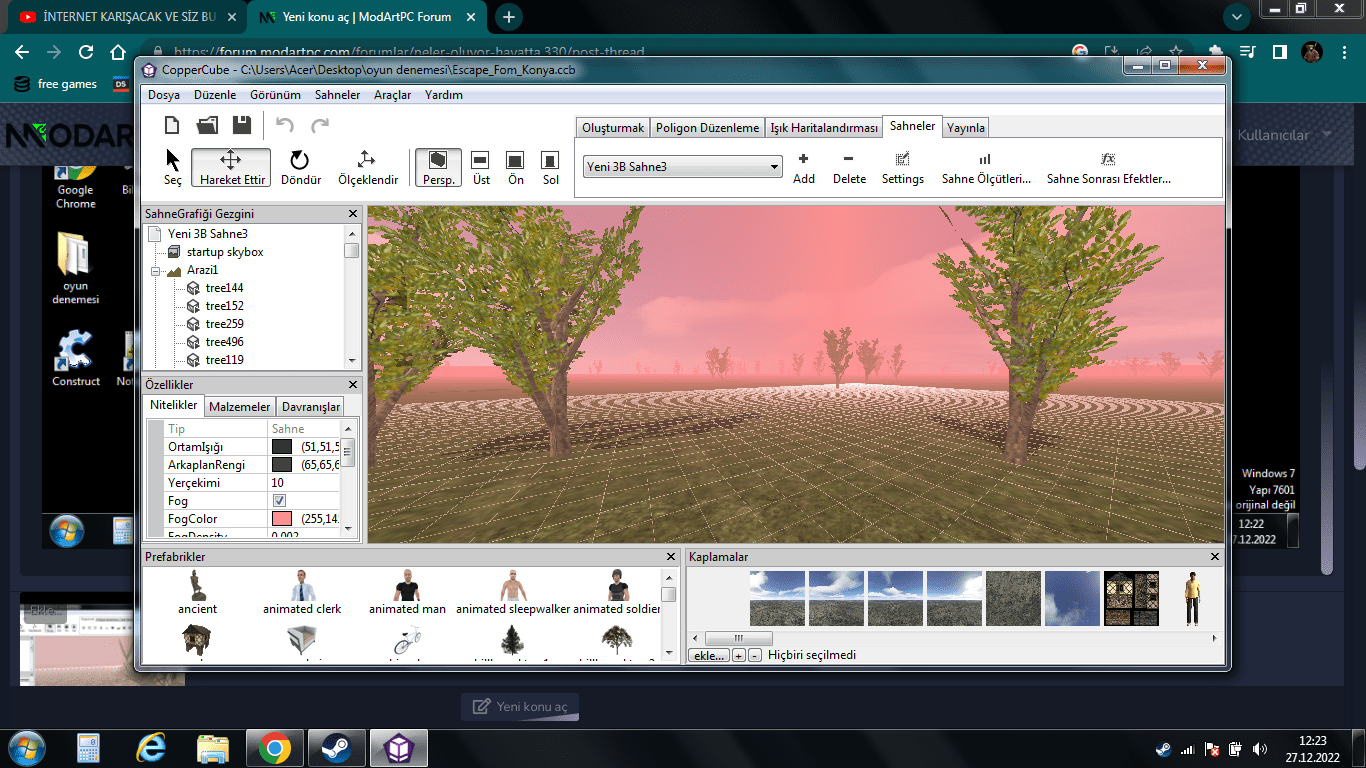Select the ornate window texture thumbnail
The image size is (1366, 768).
[x=1131, y=599]
